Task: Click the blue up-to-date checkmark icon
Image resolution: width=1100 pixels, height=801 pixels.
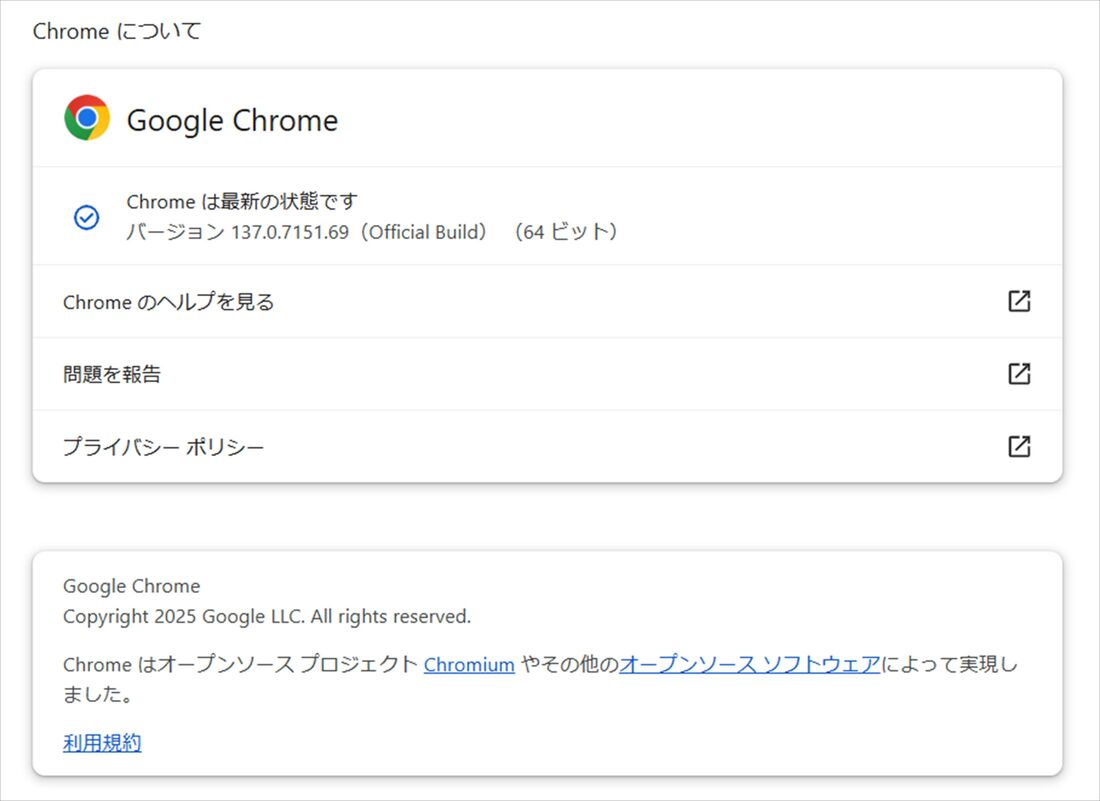Action: click(x=86, y=217)
